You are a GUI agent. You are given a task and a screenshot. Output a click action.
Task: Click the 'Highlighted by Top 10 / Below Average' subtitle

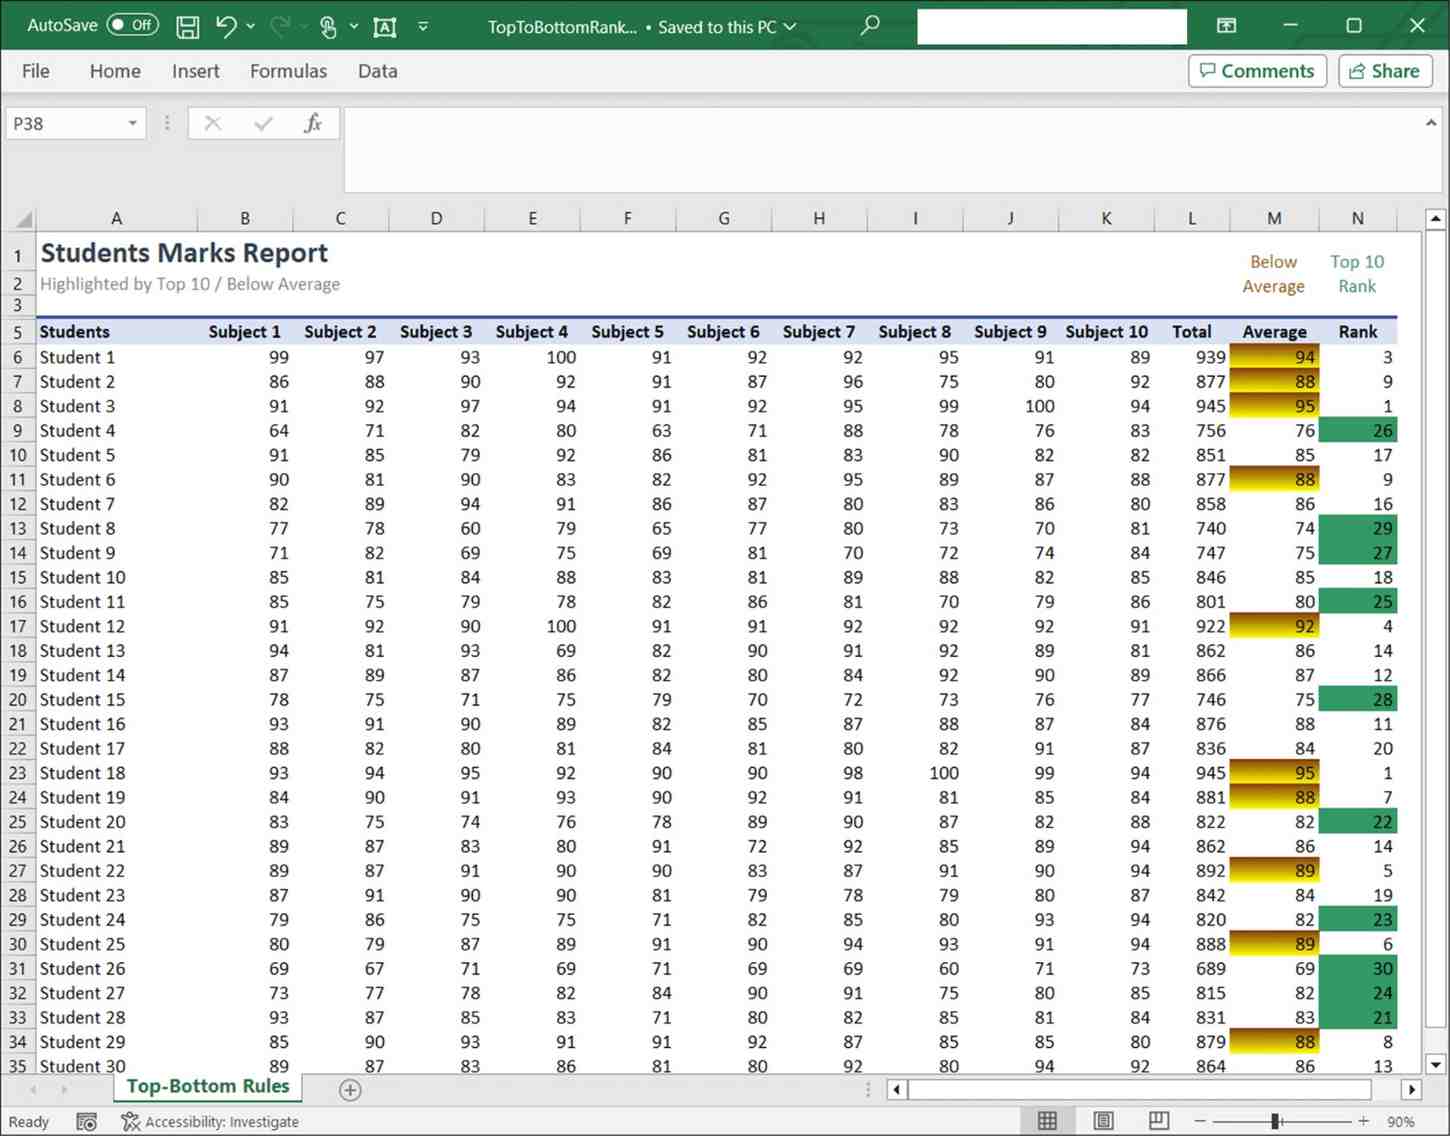pyautogui.click(x=190, y=284)
